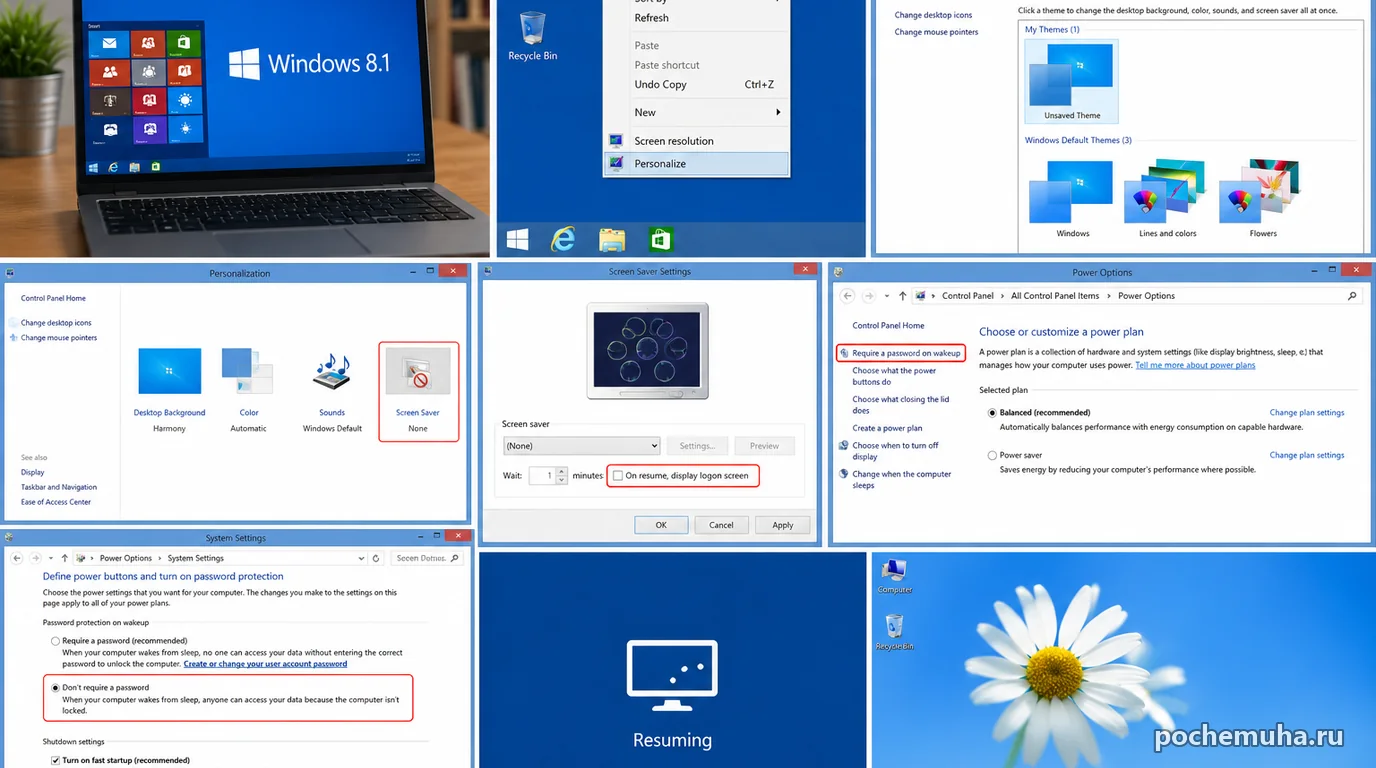This screenshot has height=768, width=1376.
Task: Click the Wait minutes number field
Action: pyautogui.click(x=542, y=476)
